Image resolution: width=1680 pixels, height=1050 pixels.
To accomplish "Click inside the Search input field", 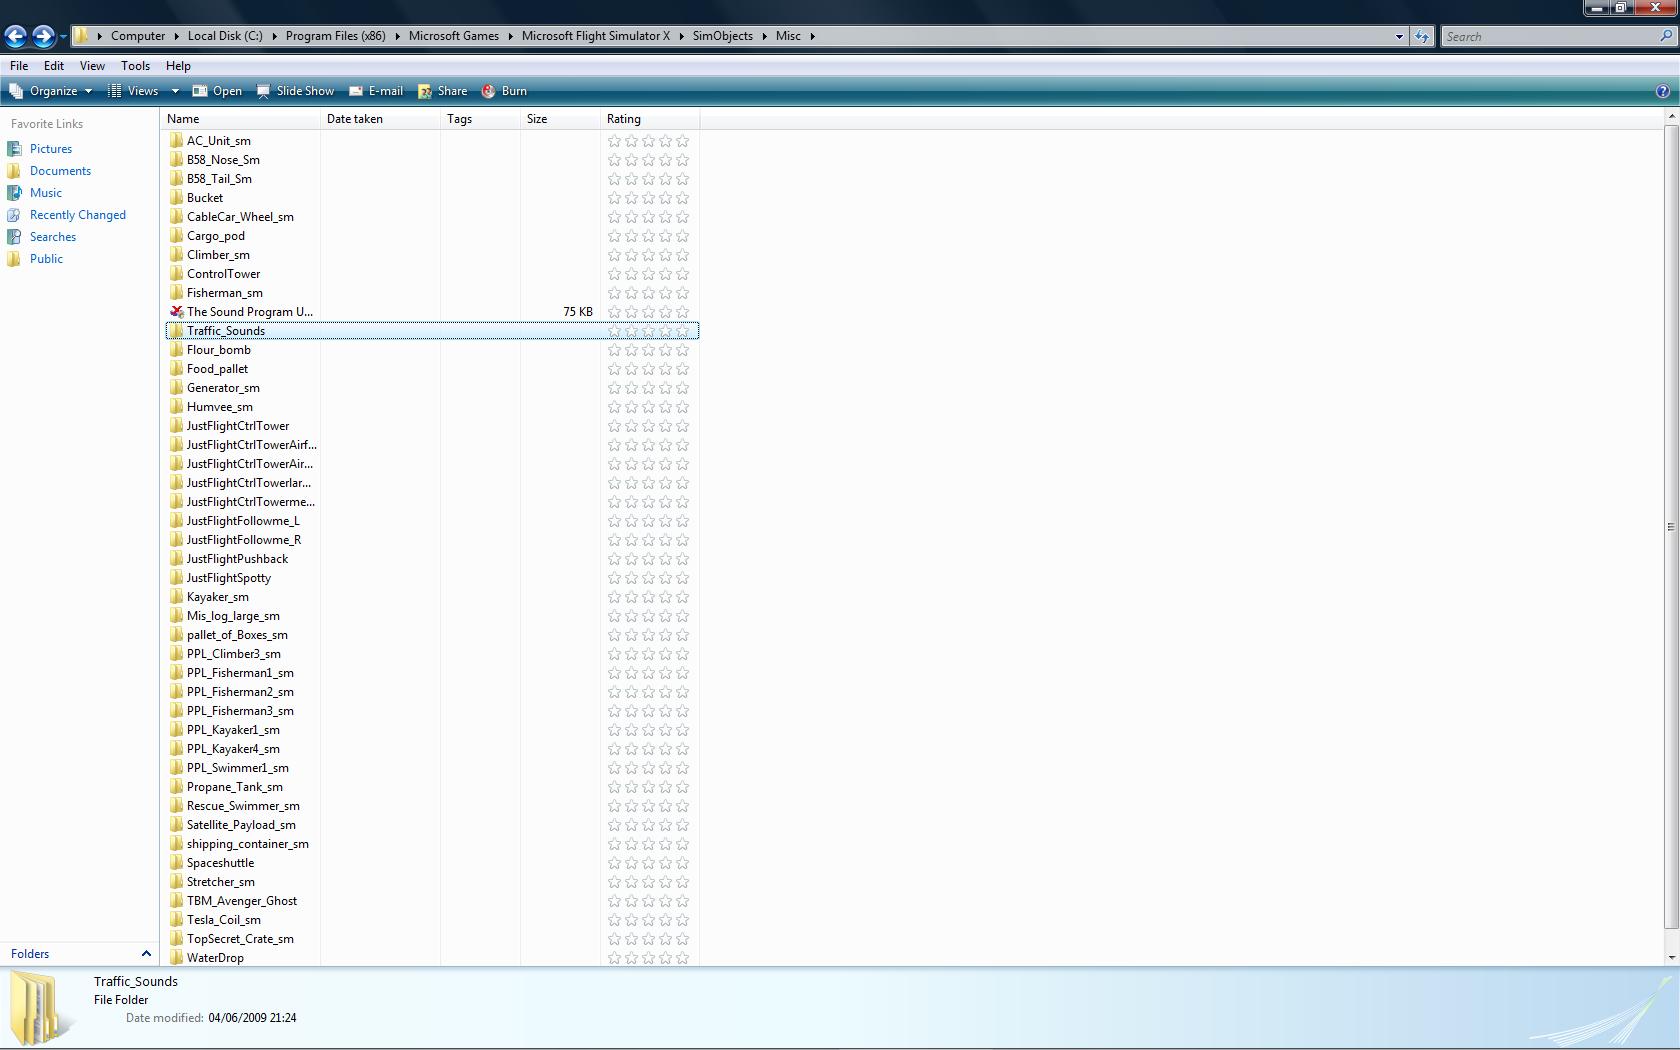I will [1549, 36].
